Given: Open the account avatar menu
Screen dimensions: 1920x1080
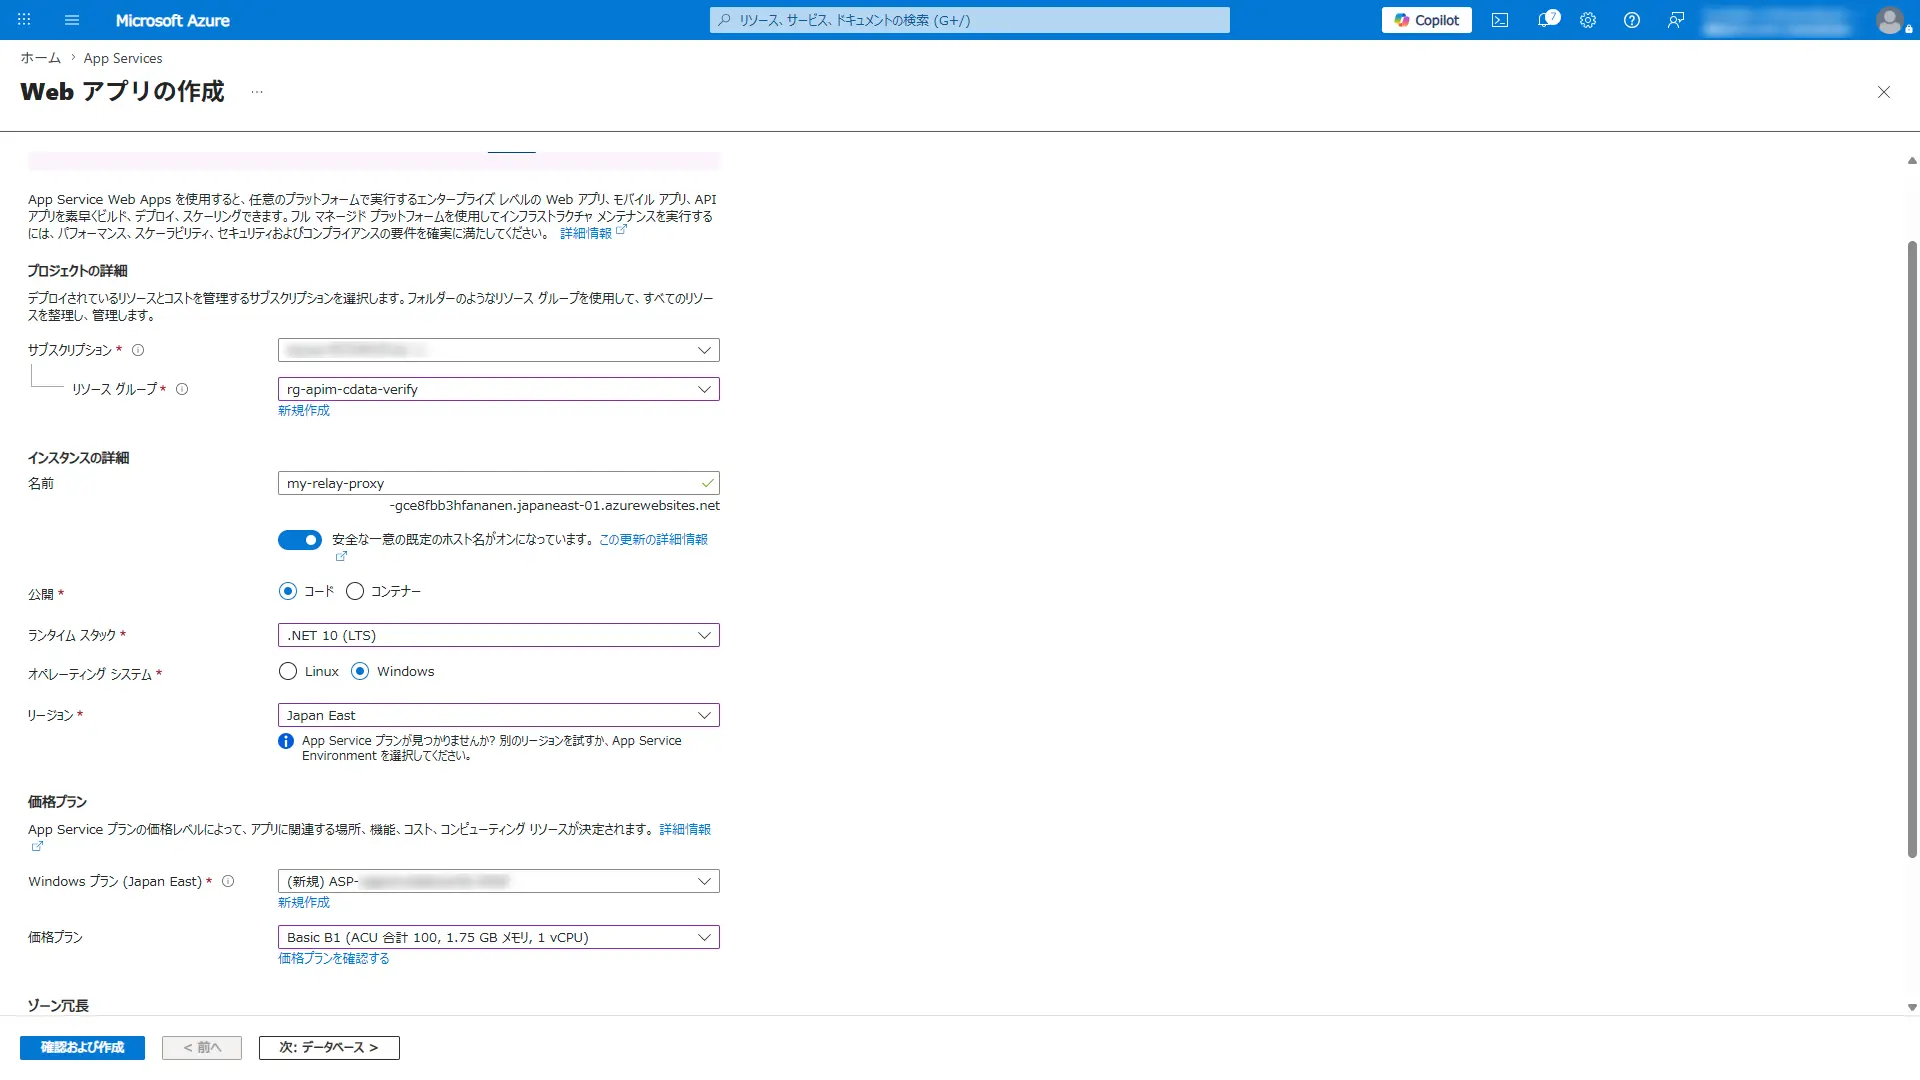Looking at the screenshot, I should tap(1890, 20).
